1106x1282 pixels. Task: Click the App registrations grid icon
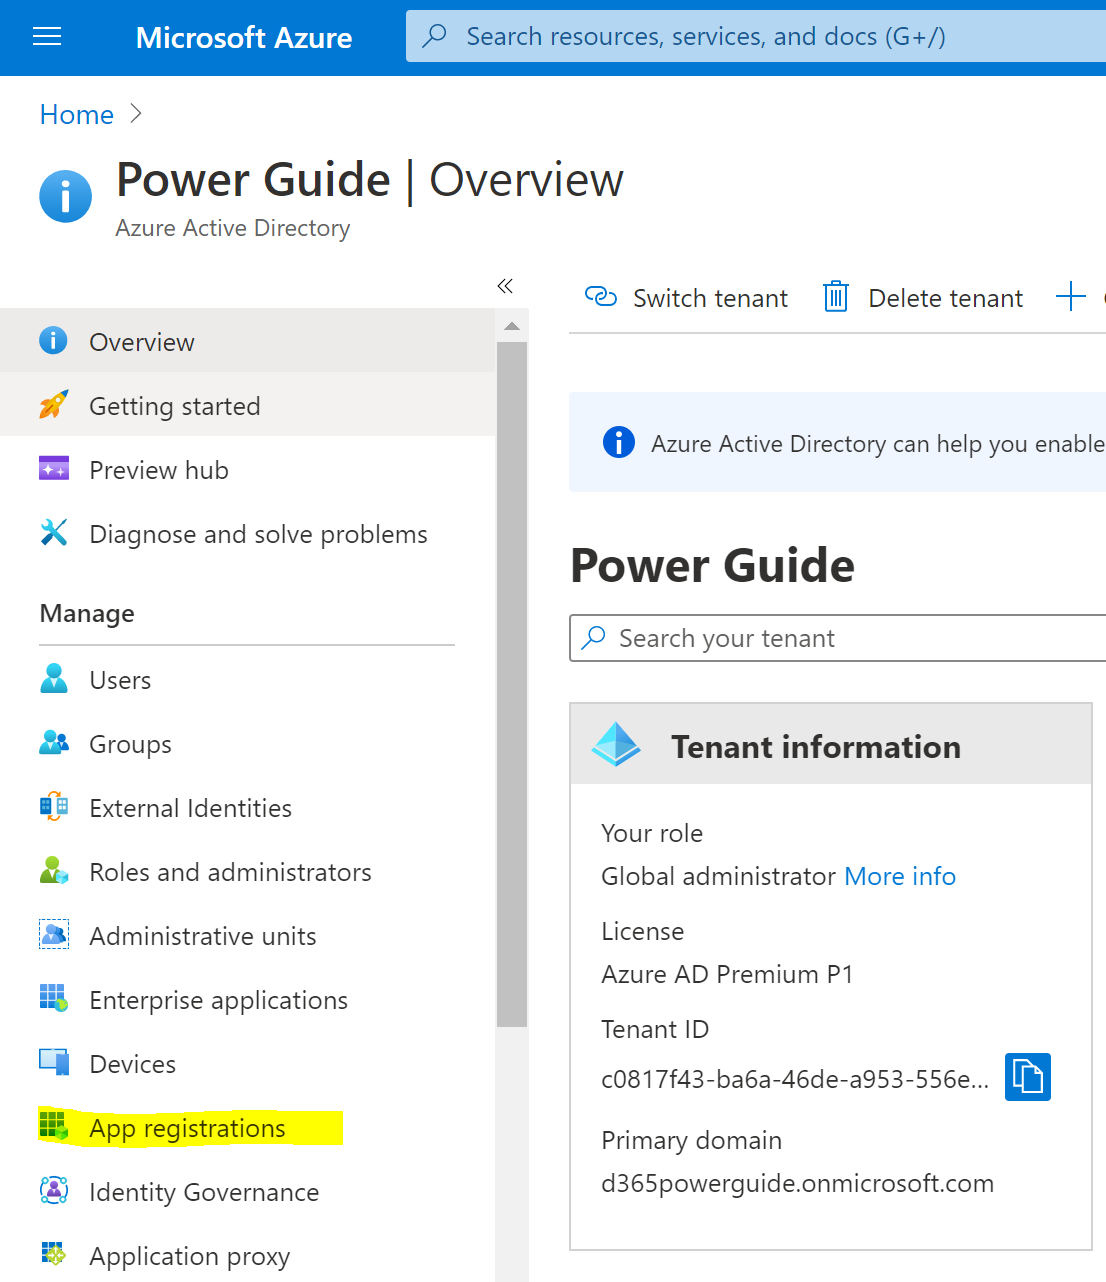click(53, 1126)
